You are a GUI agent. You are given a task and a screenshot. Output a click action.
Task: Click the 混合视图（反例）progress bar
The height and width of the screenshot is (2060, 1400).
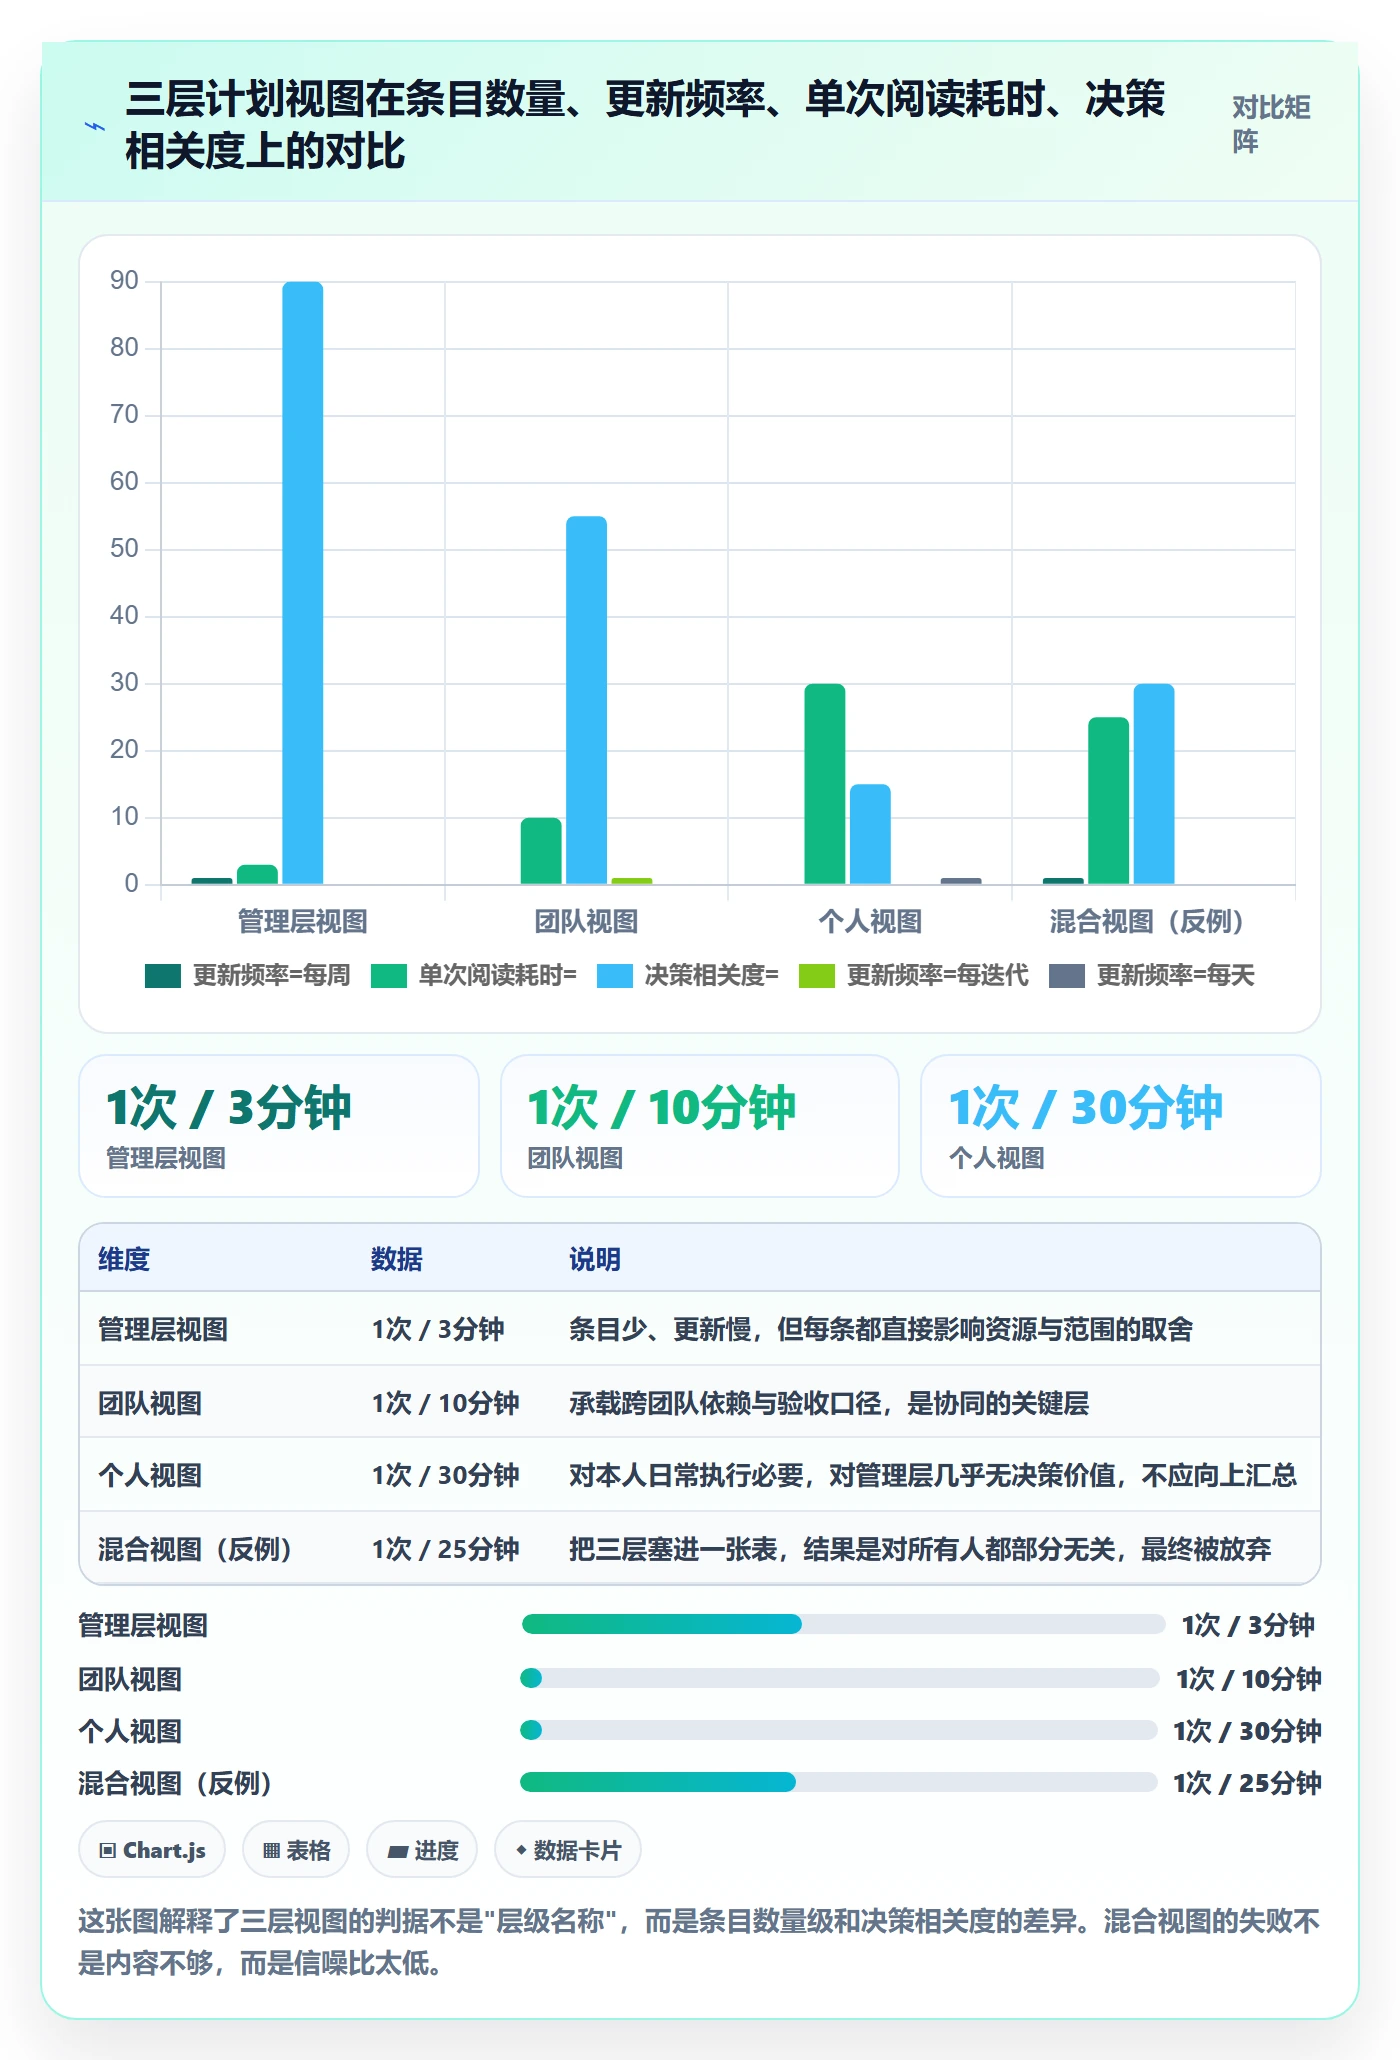pos(839,1782)
